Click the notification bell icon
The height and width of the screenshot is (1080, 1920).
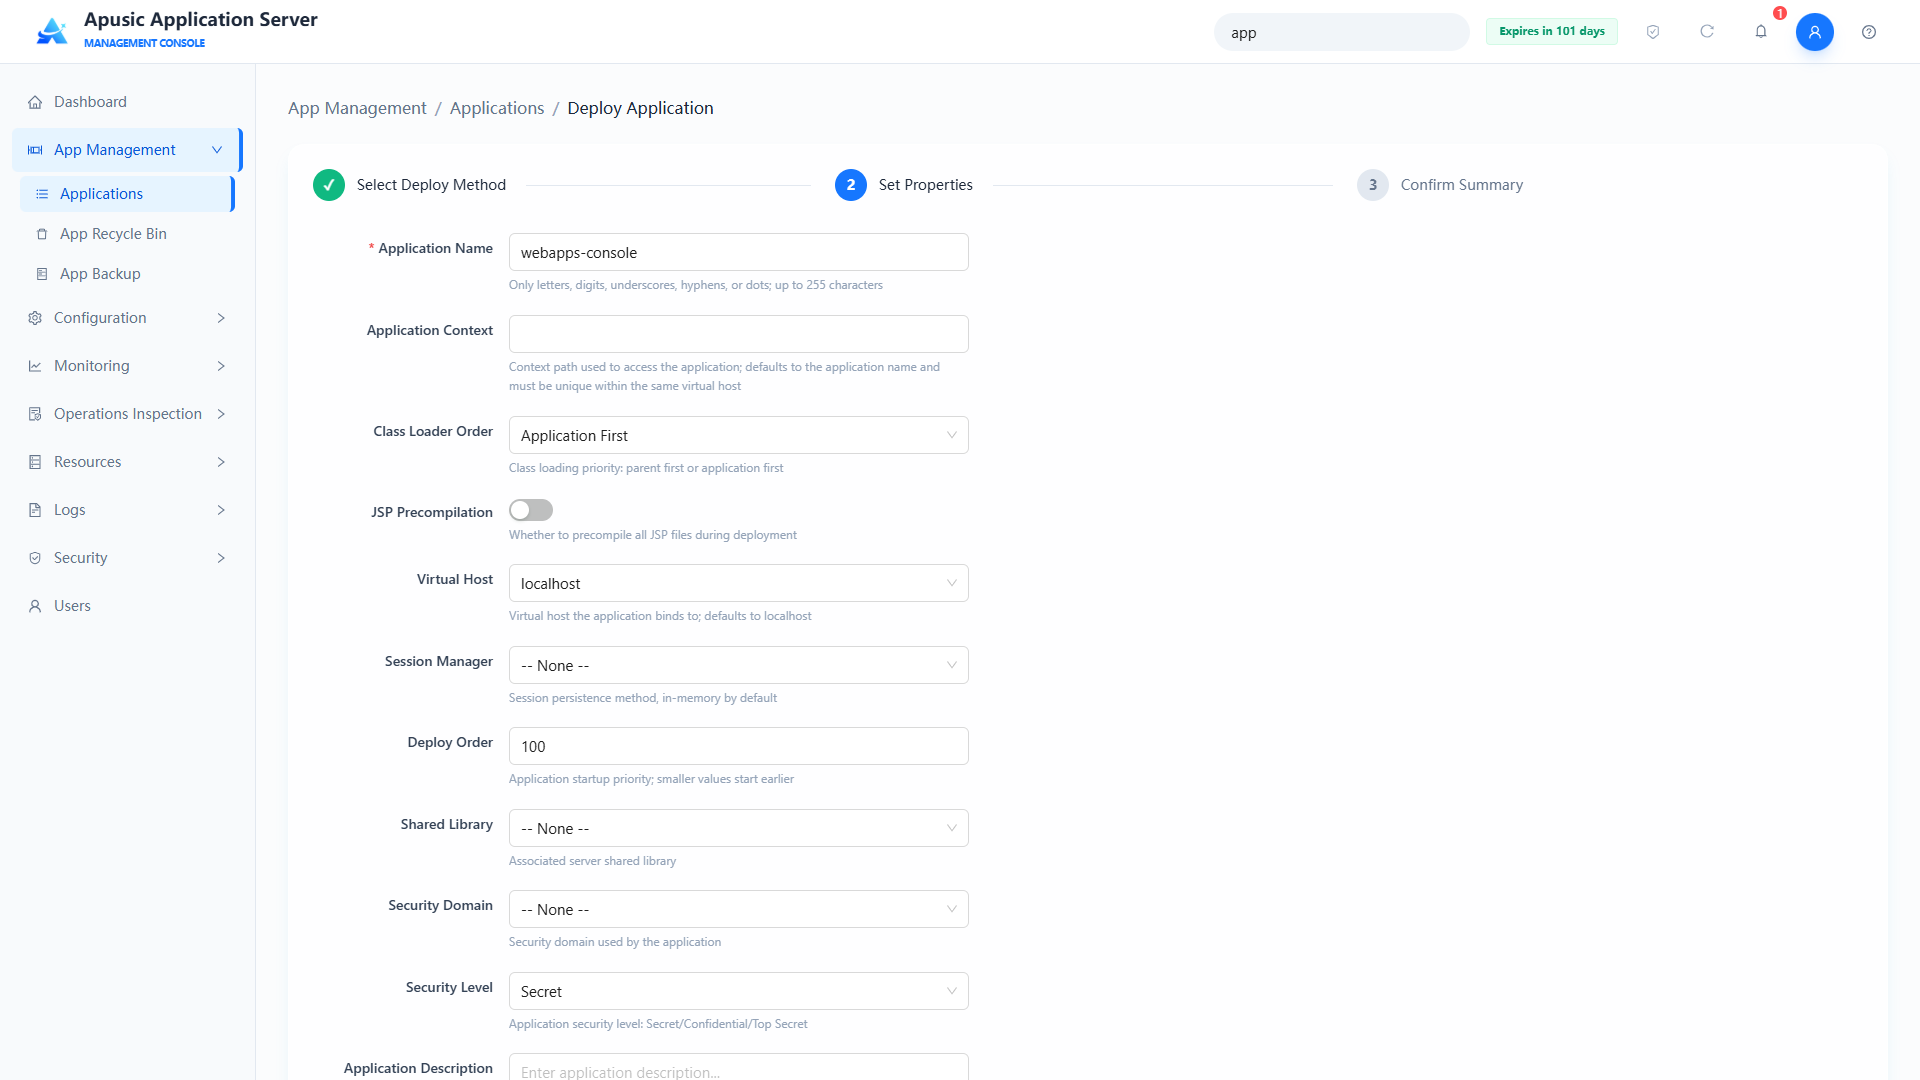1761,32
